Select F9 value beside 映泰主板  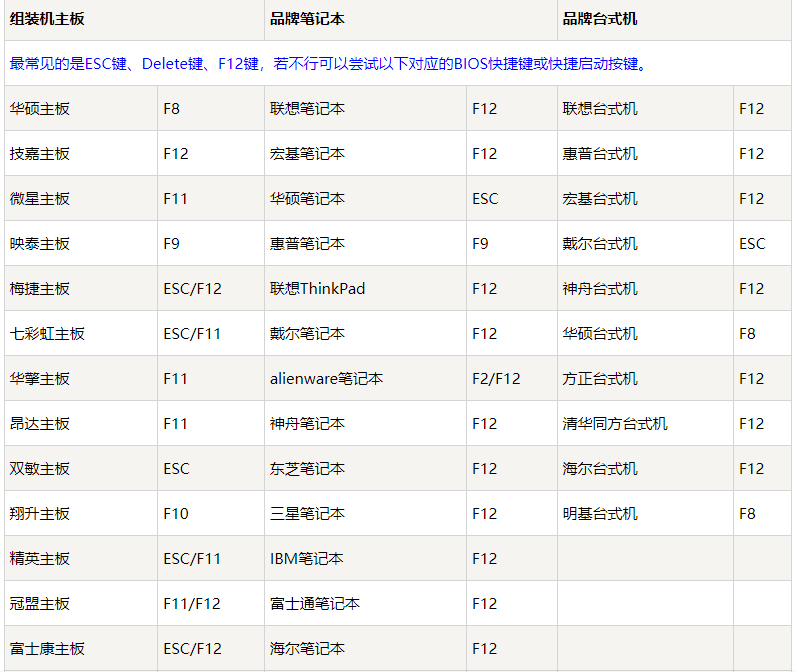(x=172, y=244)
